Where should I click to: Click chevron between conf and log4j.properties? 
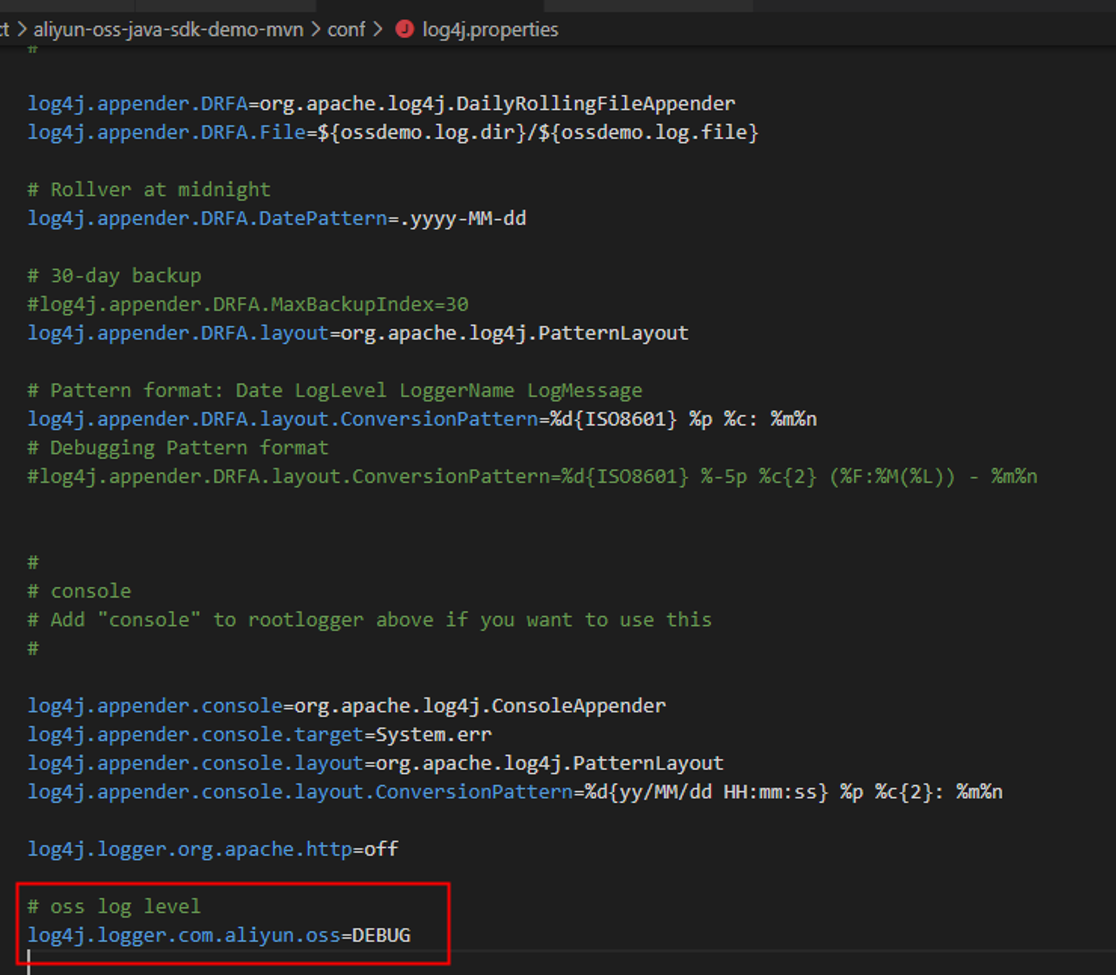click(x=378, y=29)
